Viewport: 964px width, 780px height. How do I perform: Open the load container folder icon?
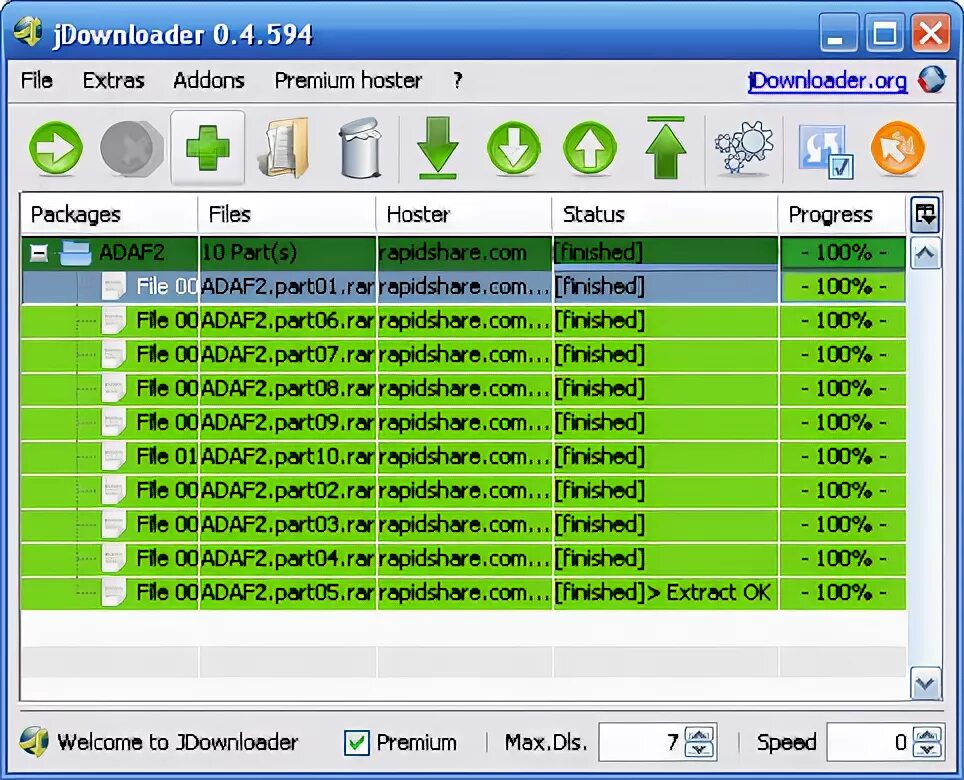point(284,148)
